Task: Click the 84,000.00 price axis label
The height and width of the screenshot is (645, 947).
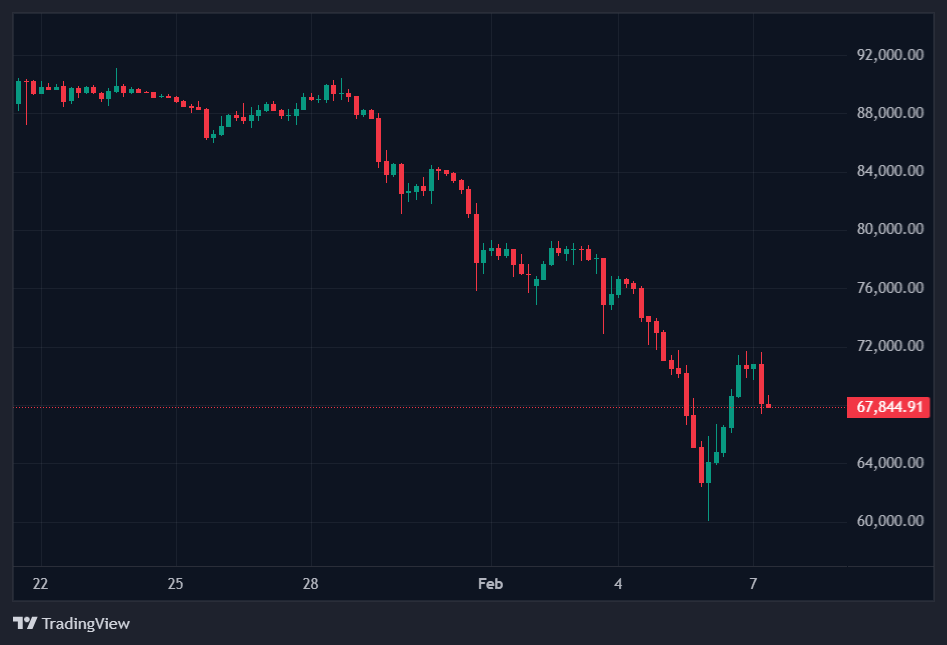Action: tap(890, 171)
